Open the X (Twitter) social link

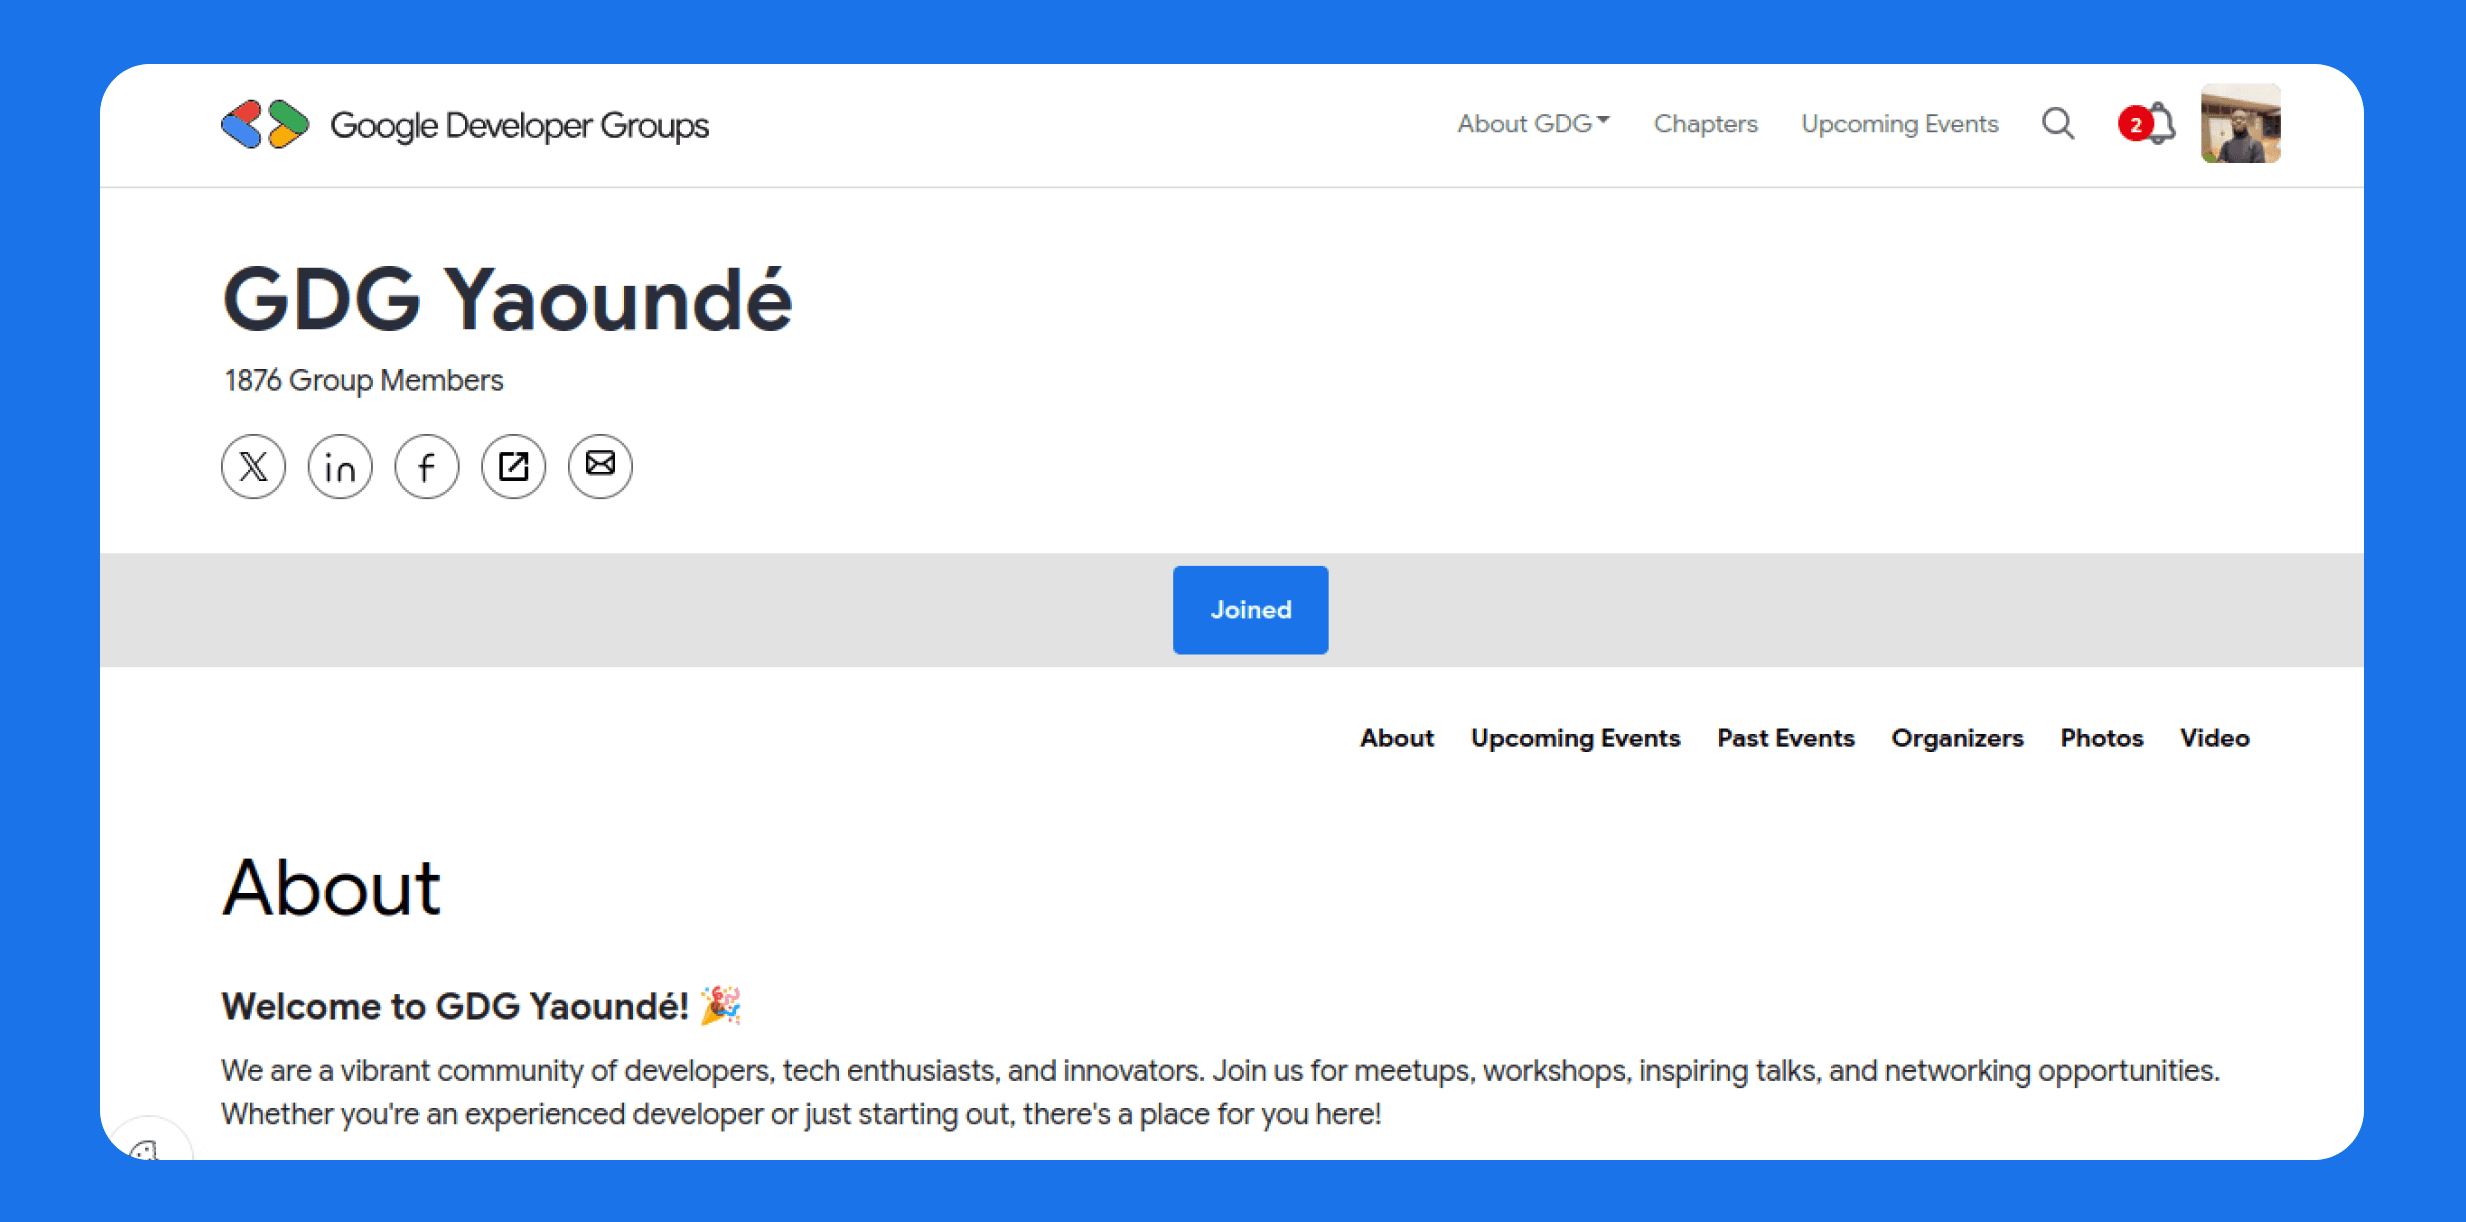pyautogui.click(x=253, y=466)
